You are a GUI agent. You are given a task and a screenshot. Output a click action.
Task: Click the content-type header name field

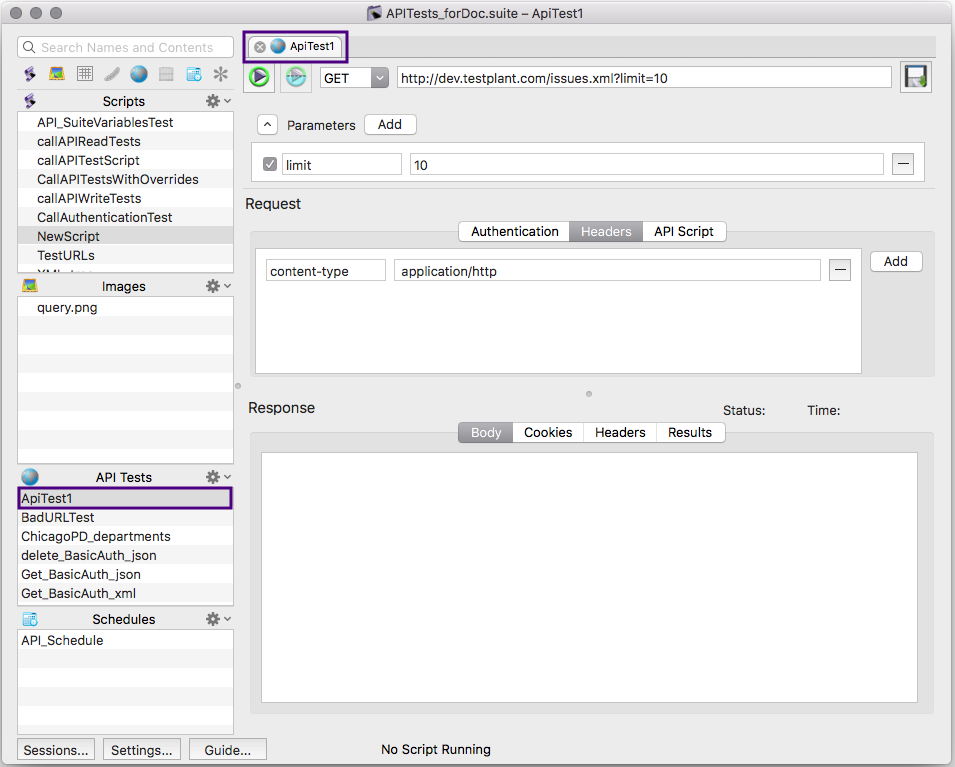point(326,270)
